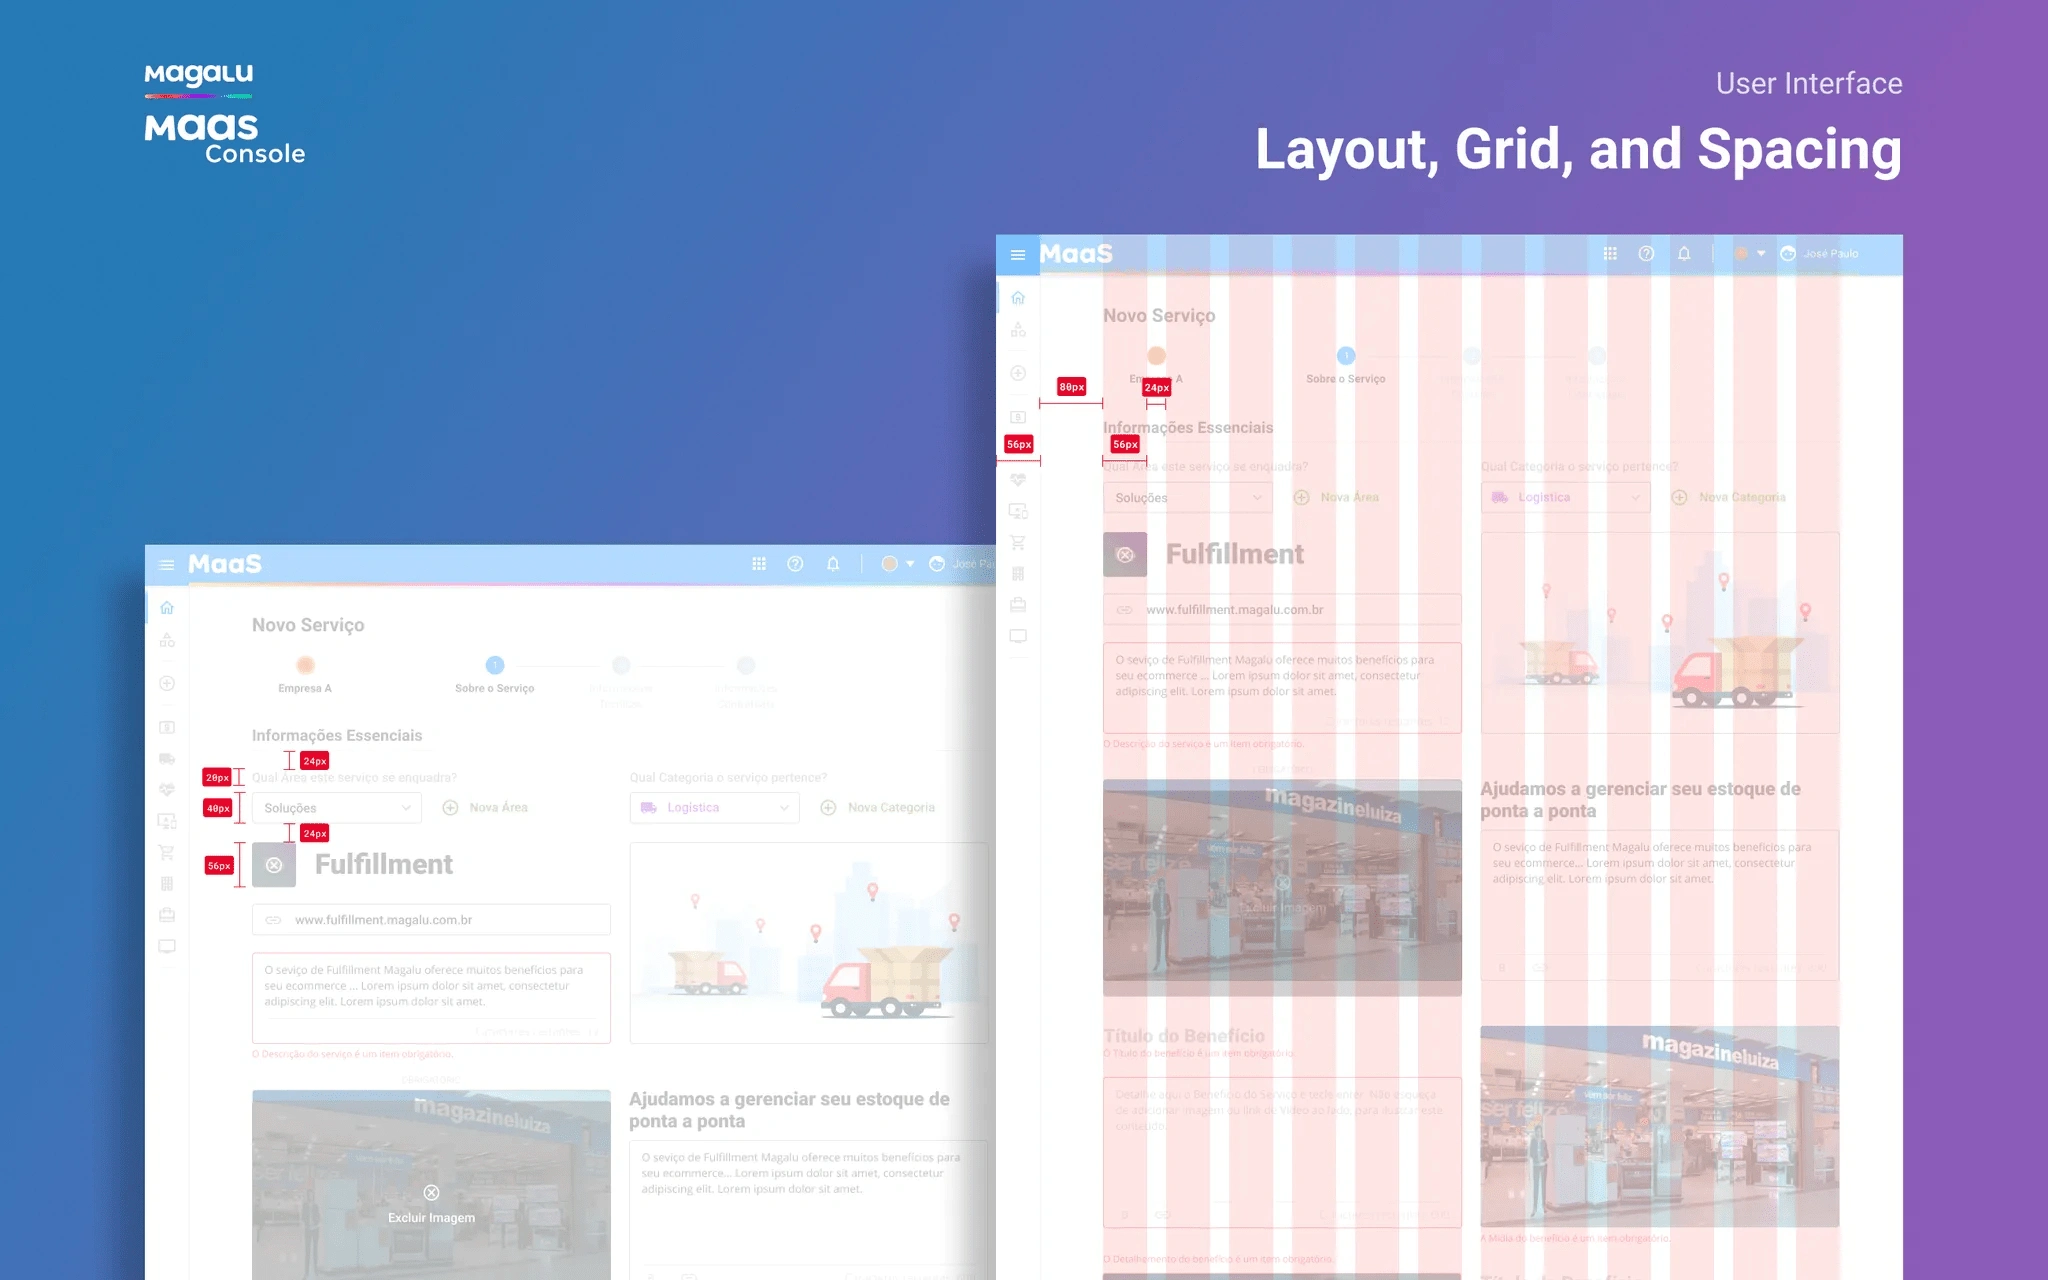
Task: Click heart-pulse sidebar icon in right mockup
Action: tap(1018, 480)
